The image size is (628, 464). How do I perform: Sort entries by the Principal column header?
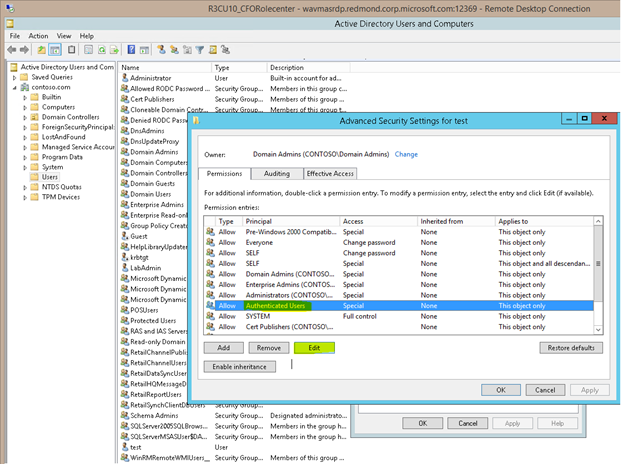click(x=259, y=220)
